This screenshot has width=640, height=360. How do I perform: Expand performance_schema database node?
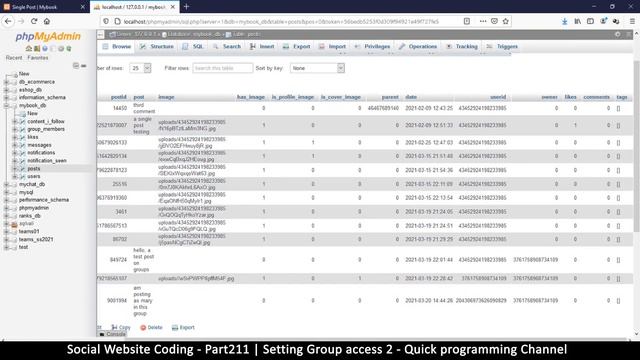tap(6, 200)
